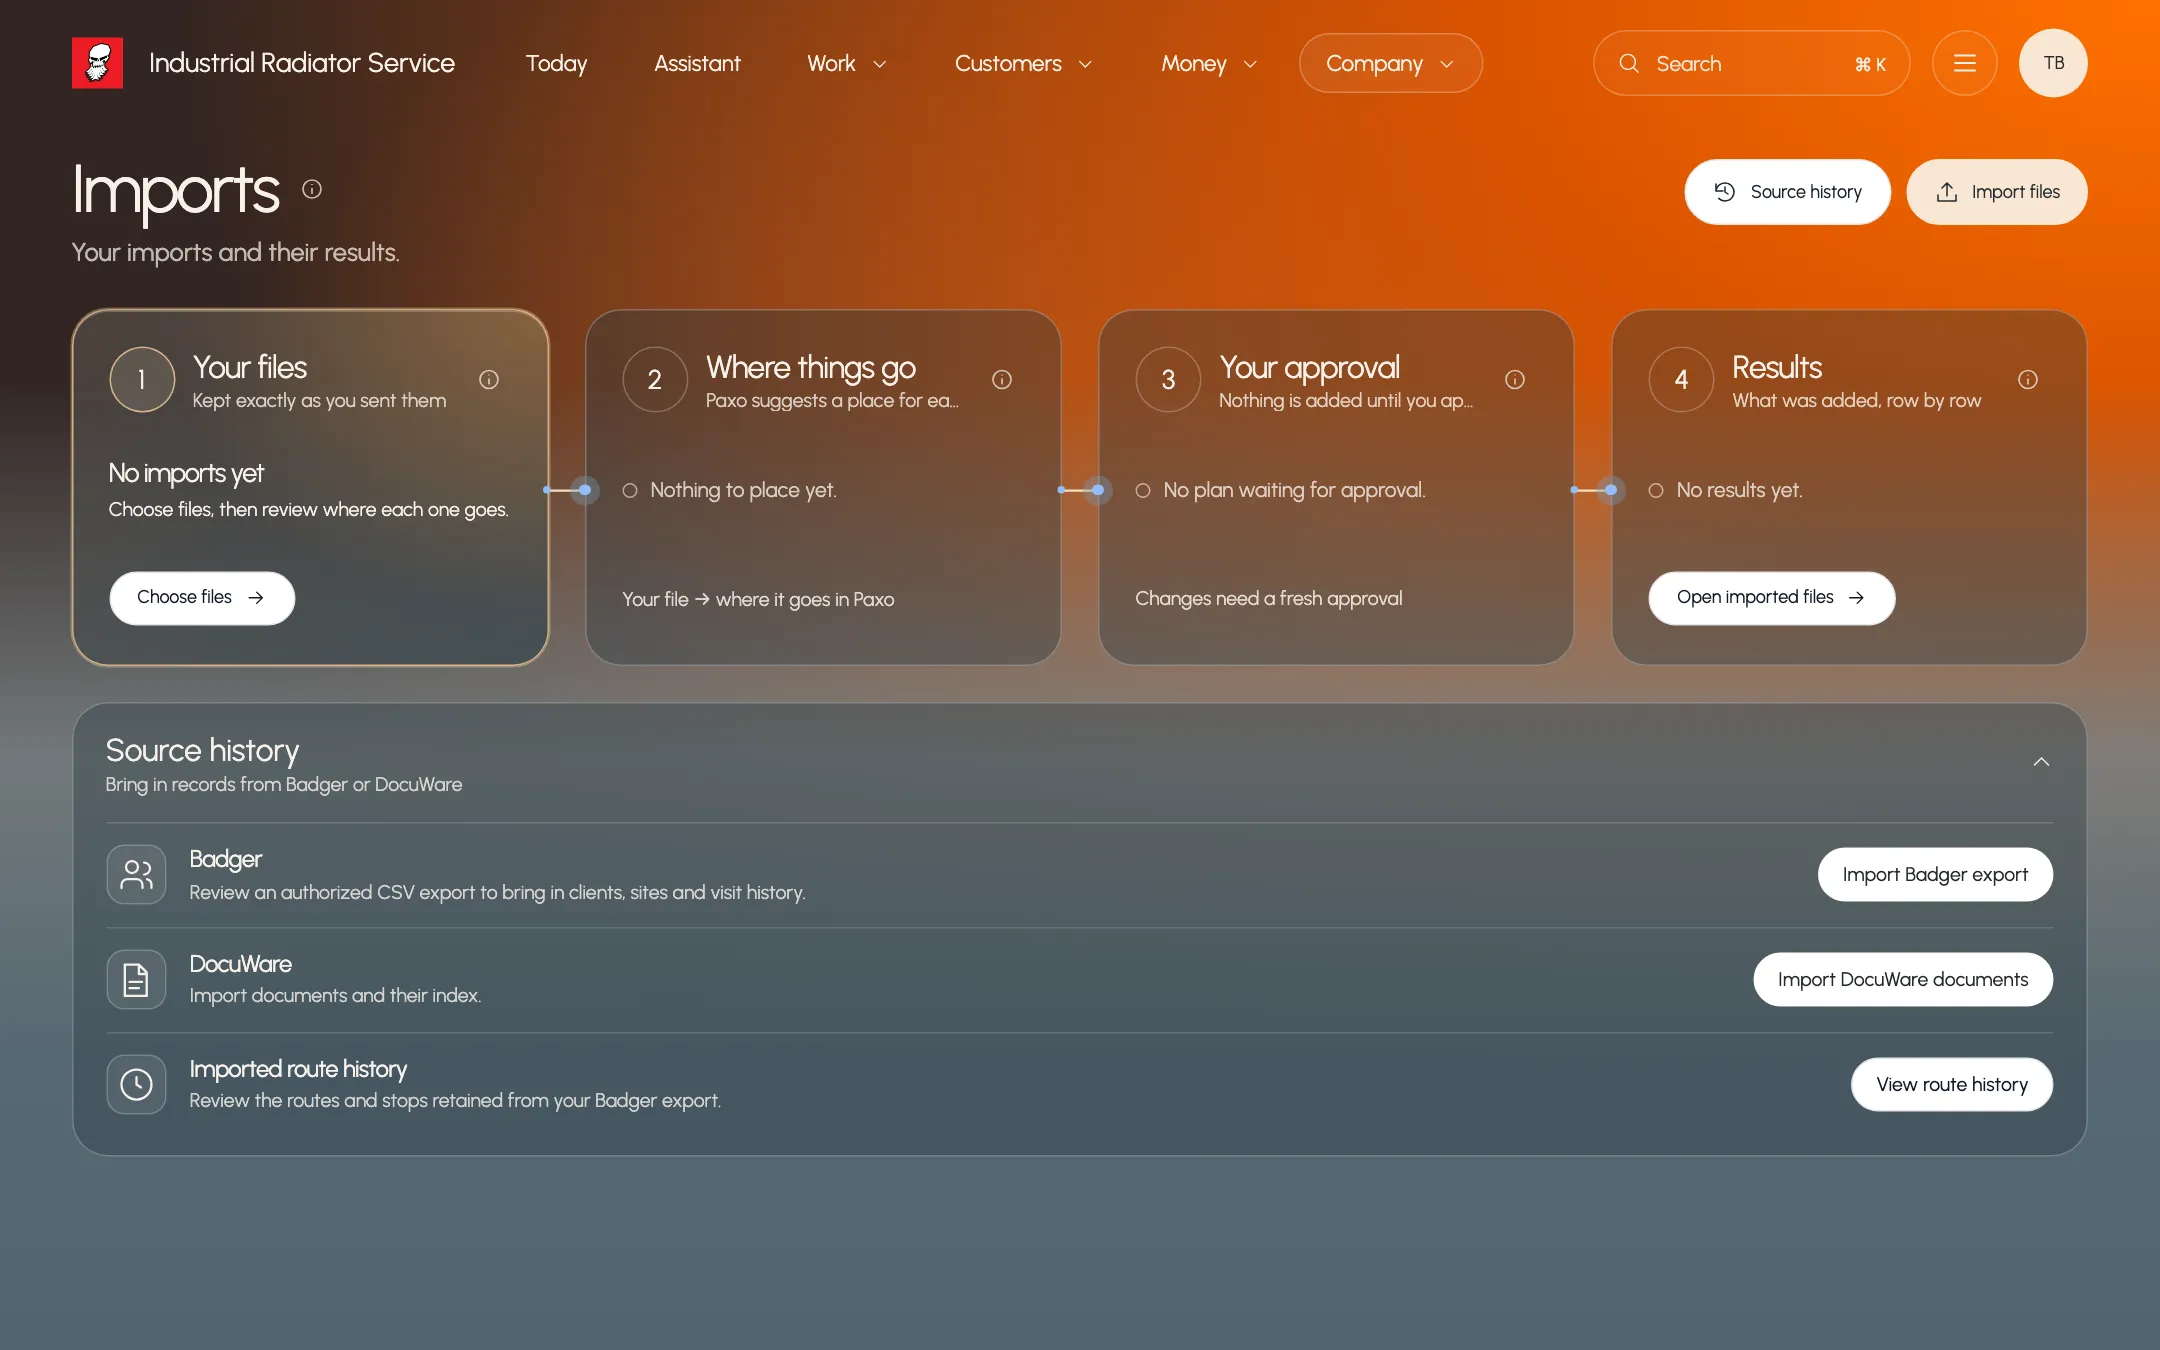The width and height of the screenshot is (2160, 1350).
Task: Click the search magnifier icon
Action: click(x=1629, y=63)
